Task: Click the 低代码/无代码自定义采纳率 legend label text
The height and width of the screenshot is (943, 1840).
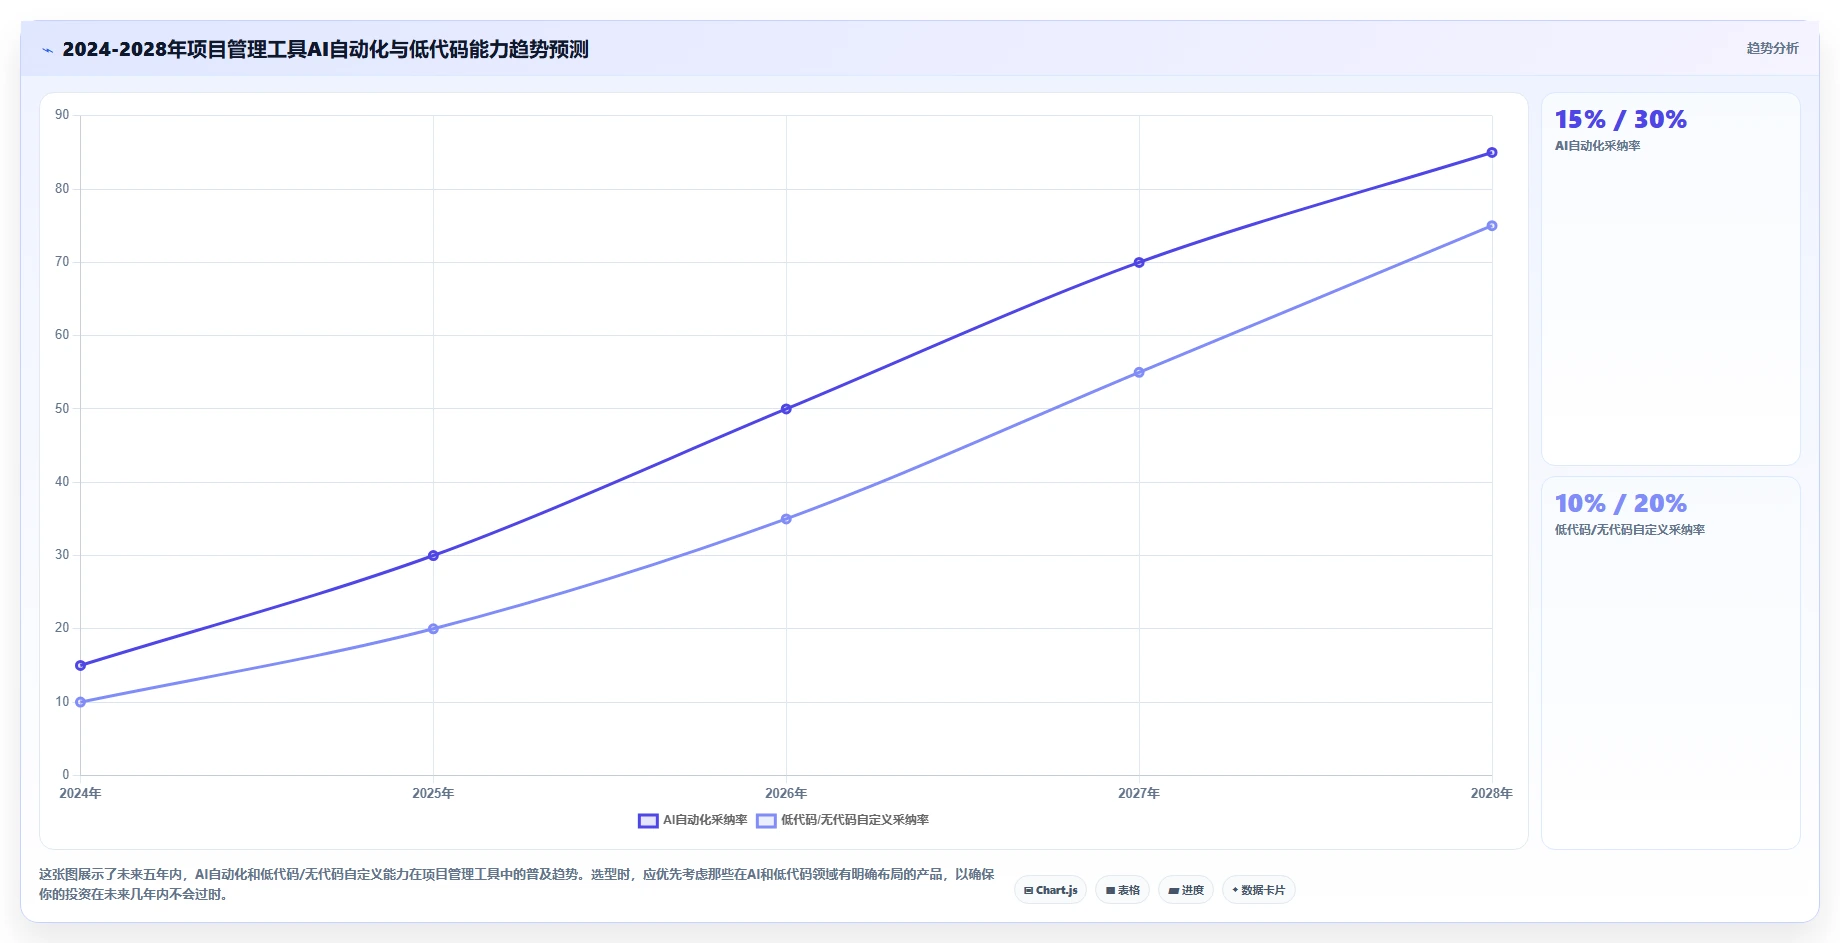Action: 855,820
